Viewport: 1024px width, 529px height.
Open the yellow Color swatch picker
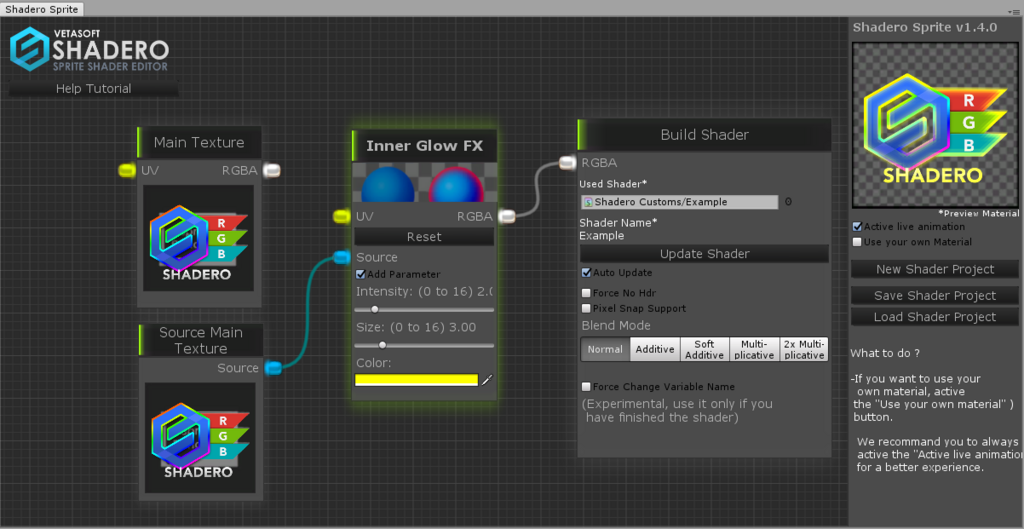pyautogui.click(x=417, y=380)
